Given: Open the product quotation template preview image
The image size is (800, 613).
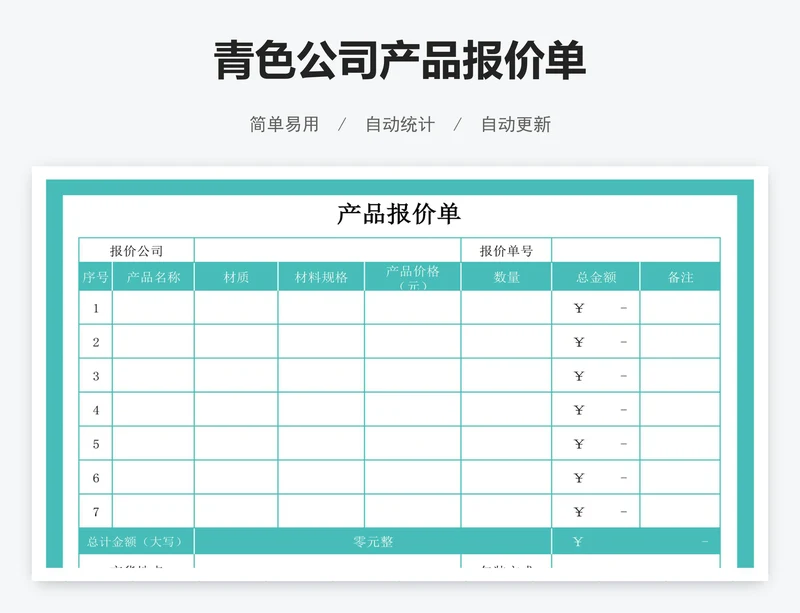Looking at the screenshot, I should (399, 373).
